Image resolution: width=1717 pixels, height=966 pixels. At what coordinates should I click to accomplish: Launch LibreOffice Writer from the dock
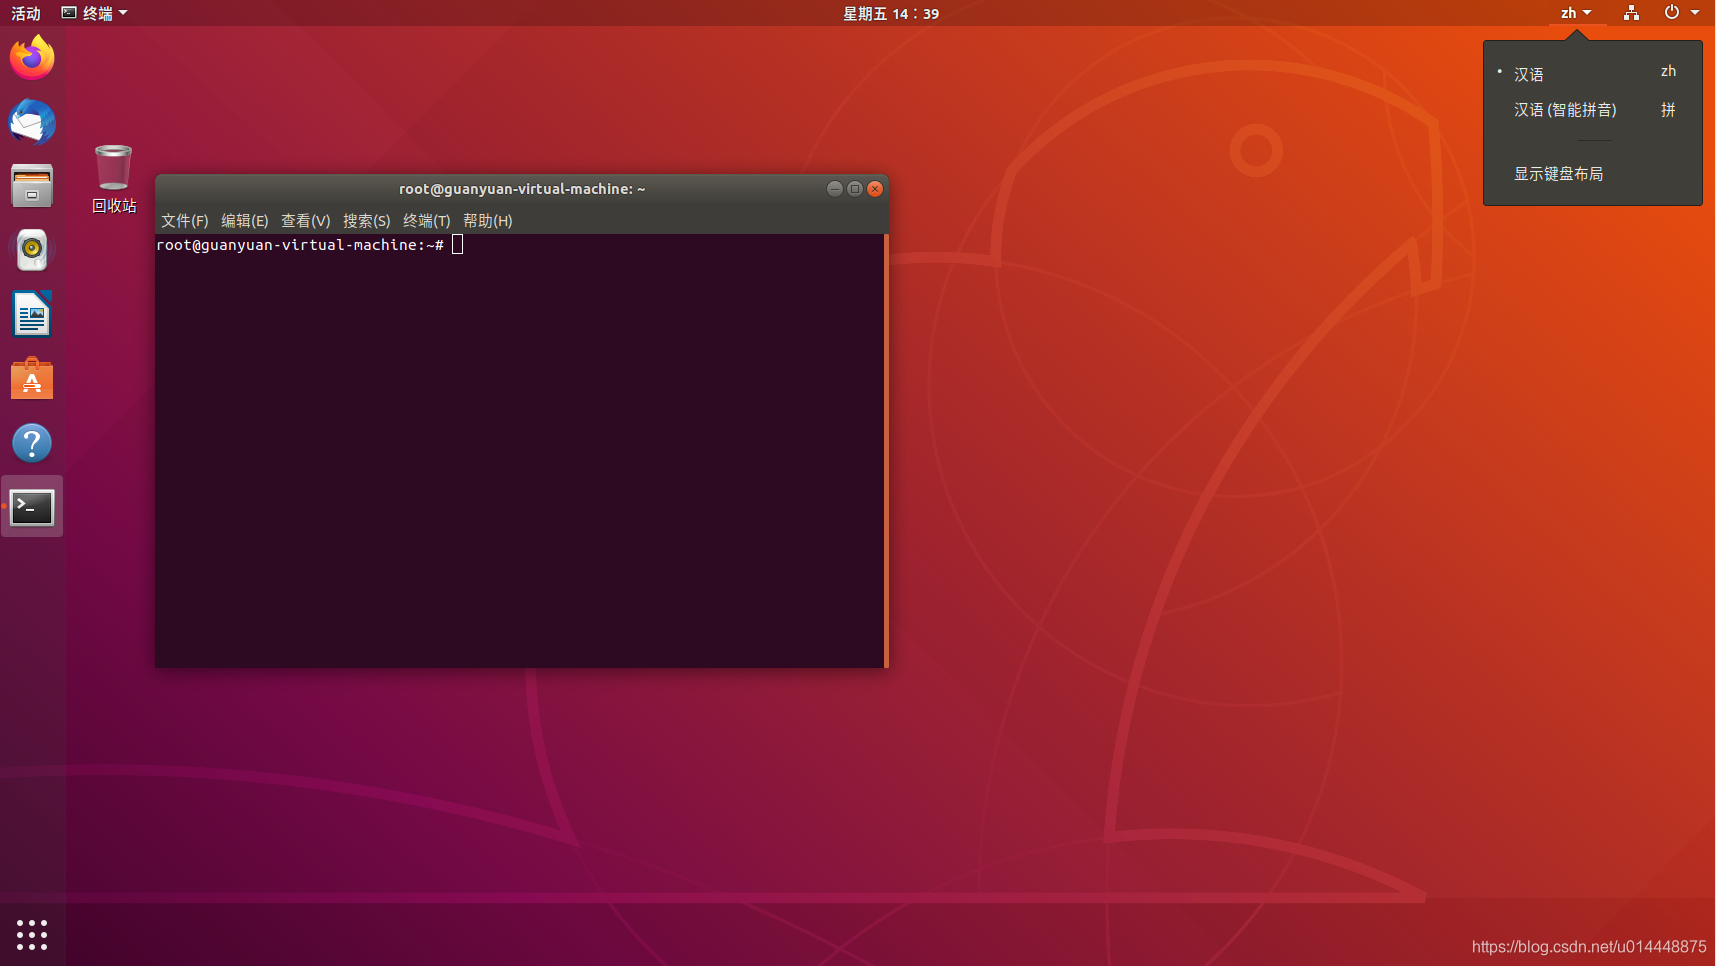coord(32,315)
